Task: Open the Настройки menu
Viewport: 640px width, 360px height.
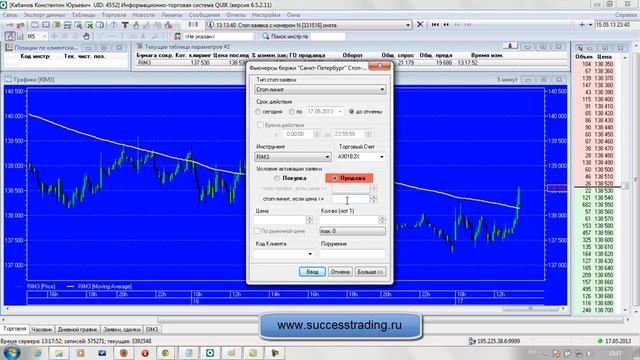Action: 266,15
